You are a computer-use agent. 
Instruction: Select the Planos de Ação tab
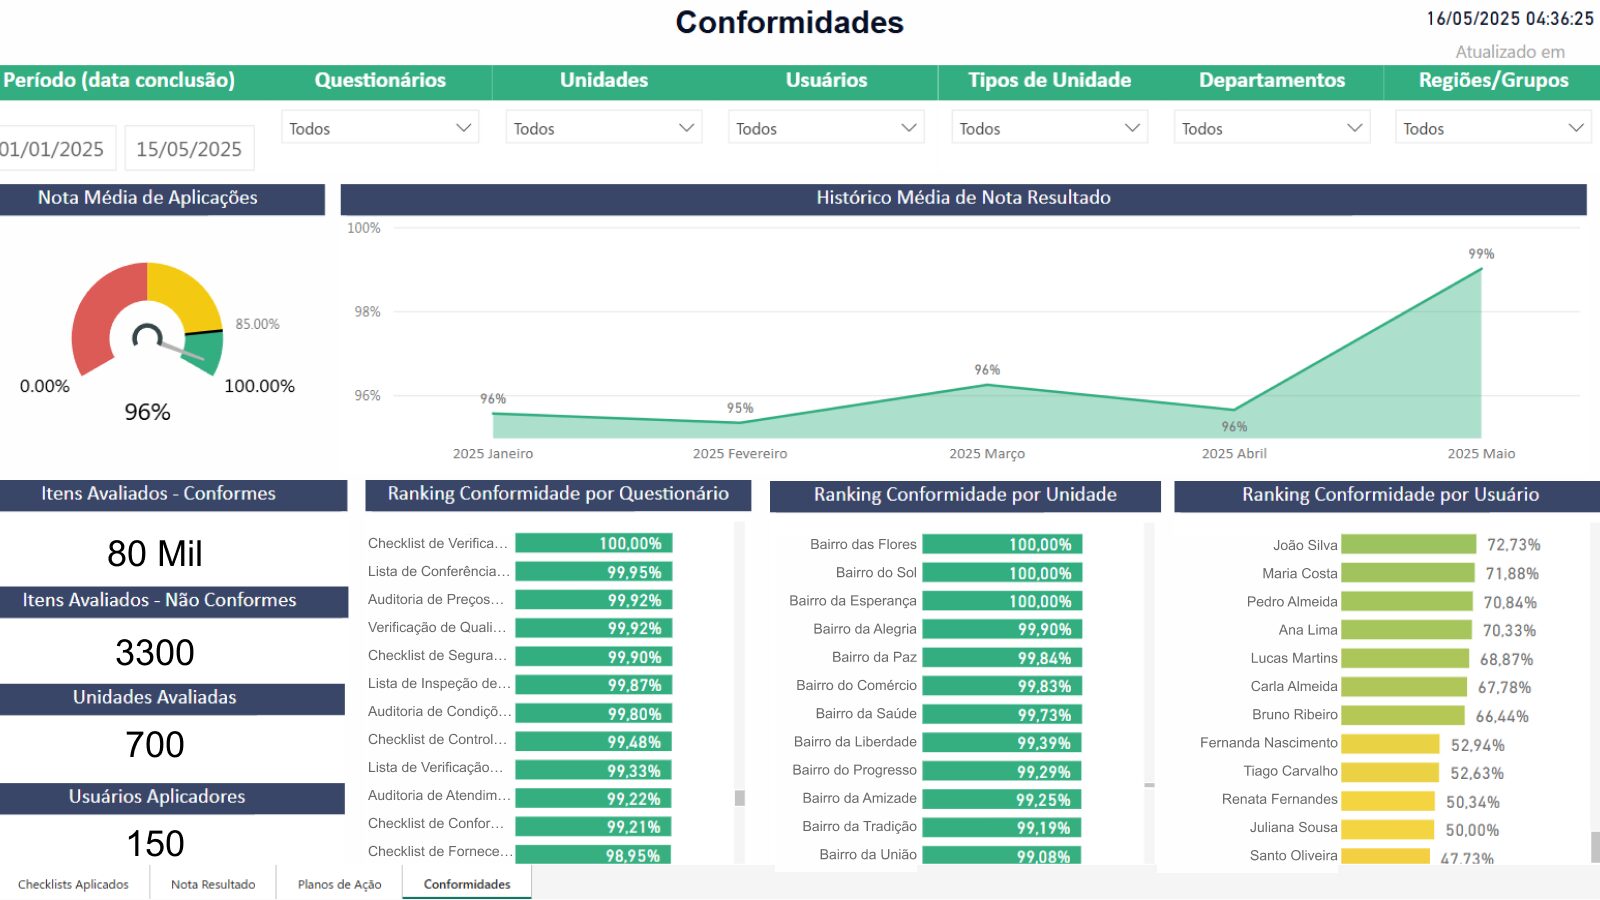(339, 884)
